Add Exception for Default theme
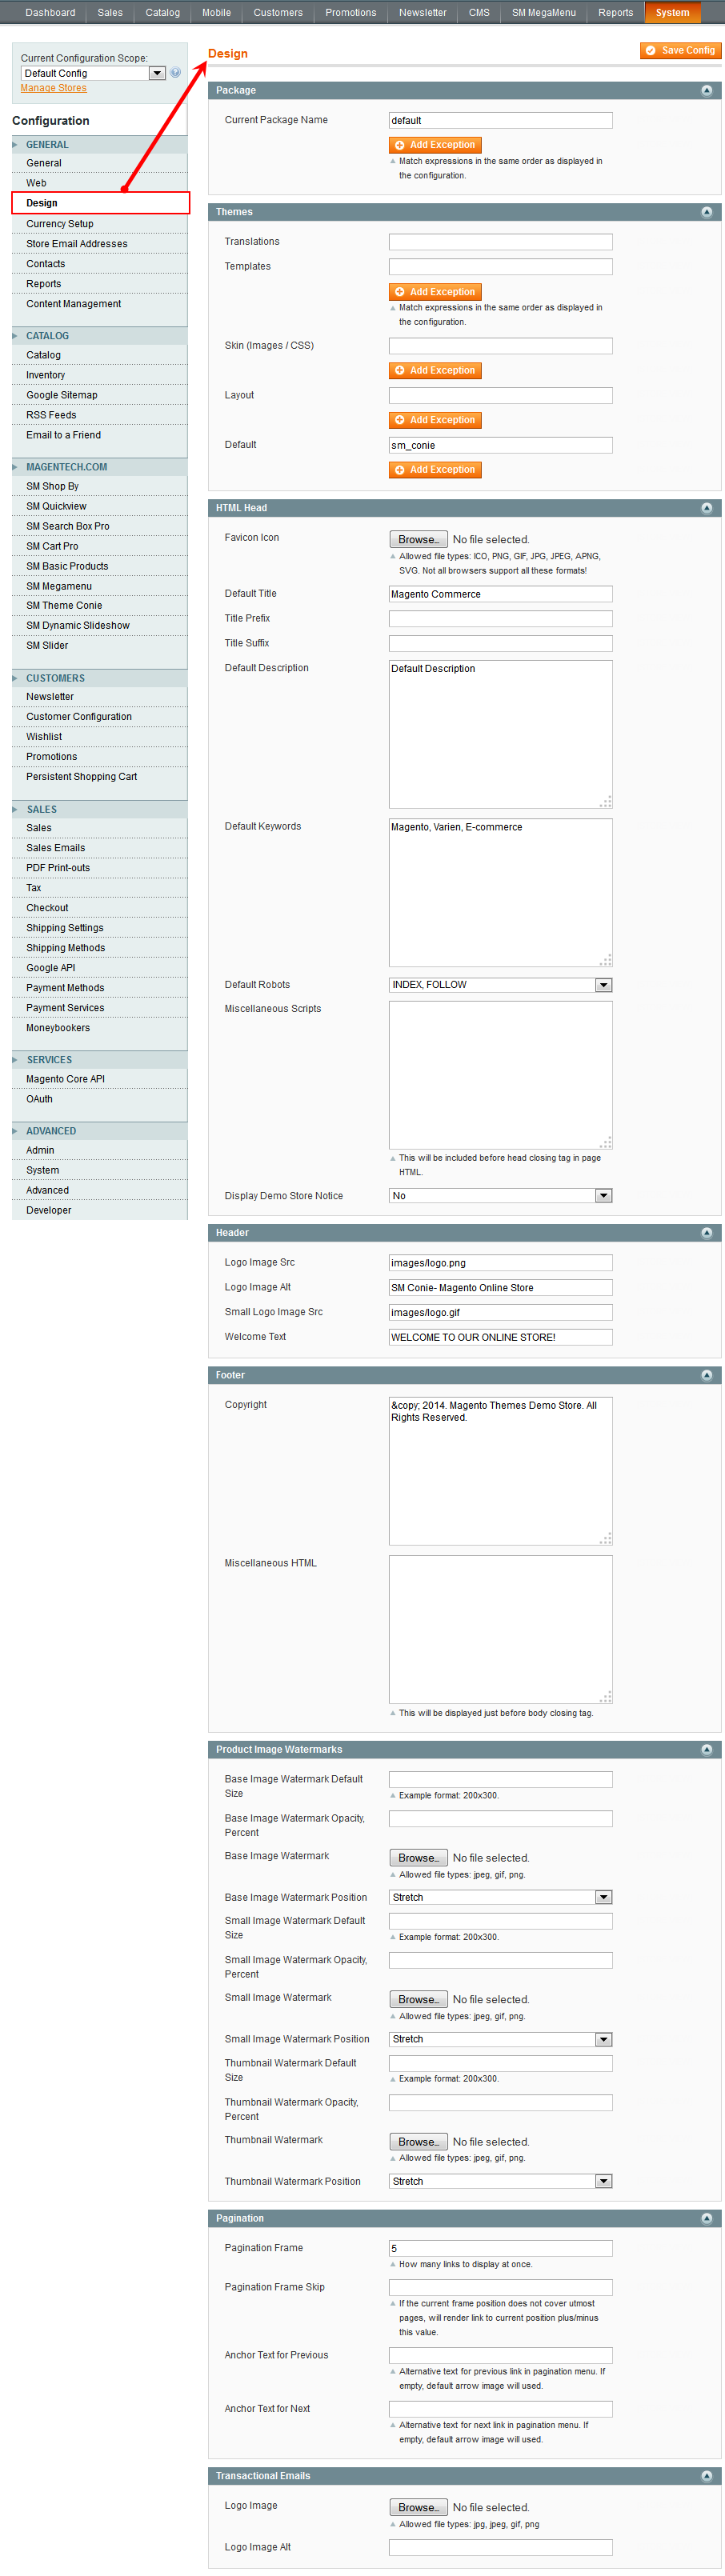Image resolution: width=725 pixels, height=2576 pixels. (435, 469)
